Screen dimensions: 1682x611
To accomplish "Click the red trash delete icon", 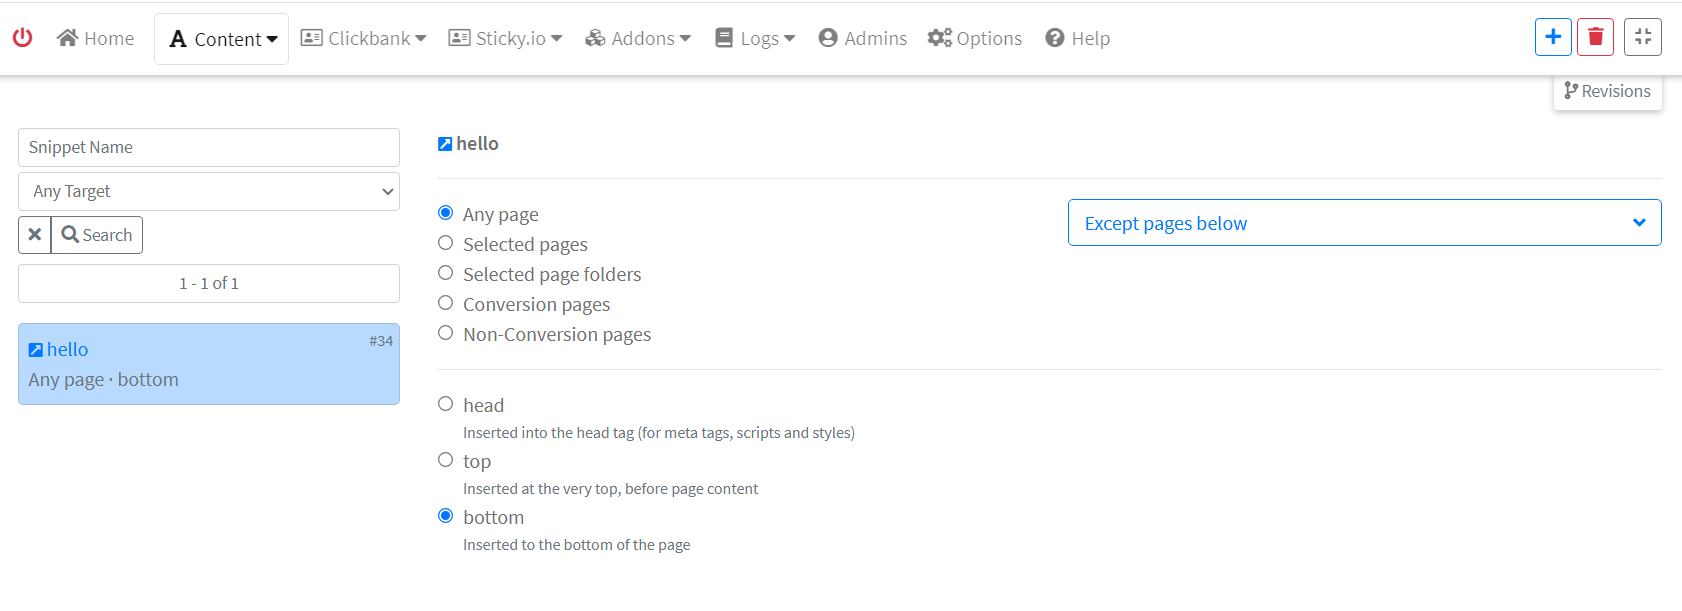I will (x=1595, y=37).
